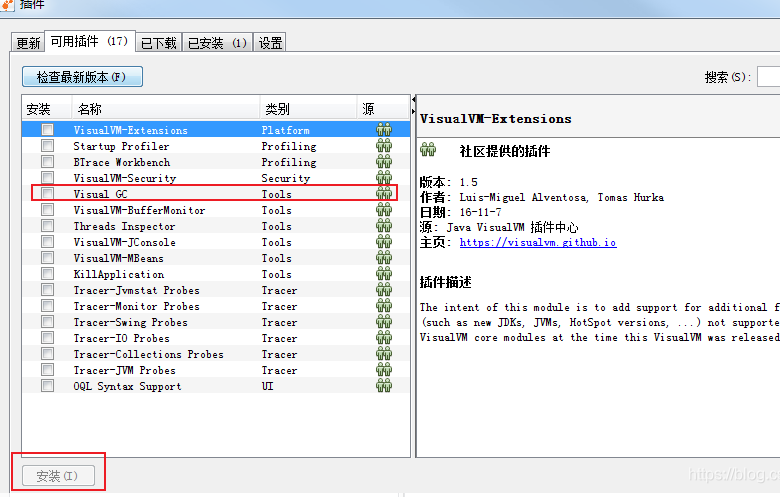780x497 pixels.
Task: Select the VisualVM-JConsole plugin name
Action: [124, 242]
